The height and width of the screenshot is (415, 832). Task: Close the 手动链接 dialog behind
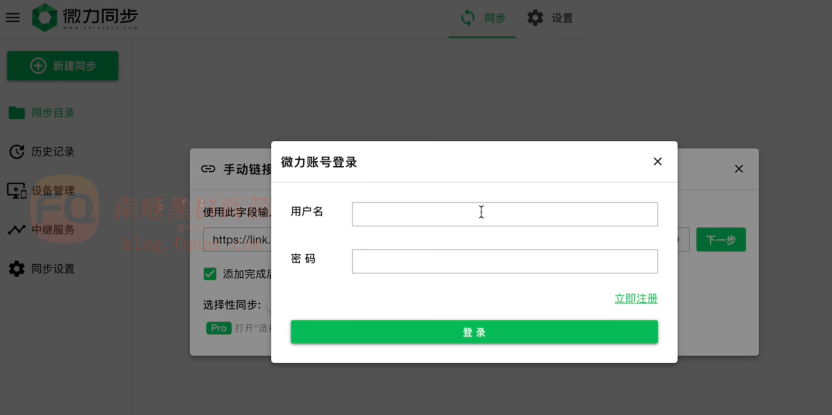click(x=738, y=169)
